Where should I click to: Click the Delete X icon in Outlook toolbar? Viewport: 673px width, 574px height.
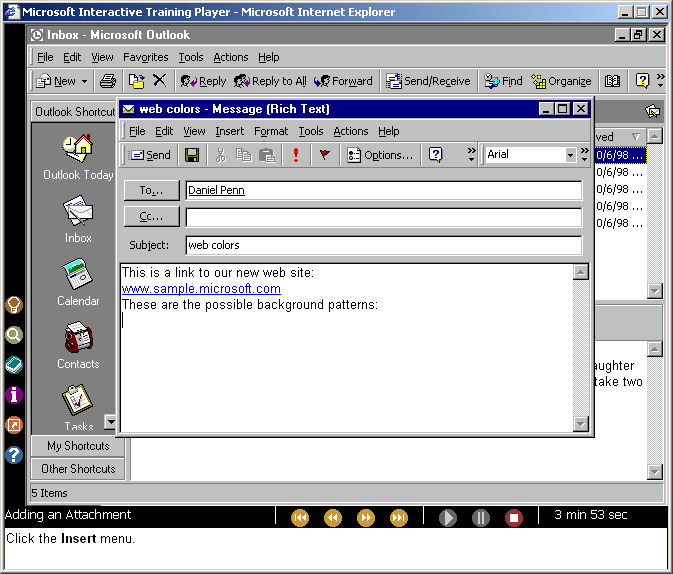[x=160, y=81]
